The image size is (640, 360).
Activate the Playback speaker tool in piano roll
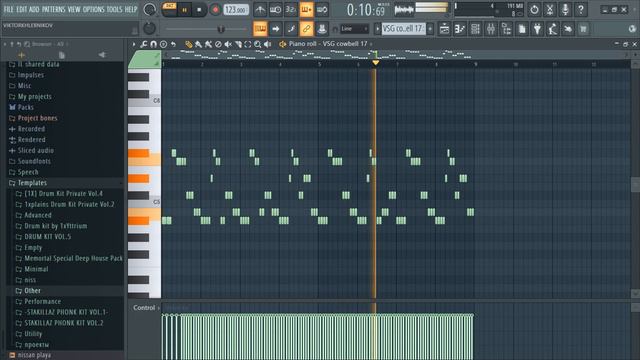point(267,44)
